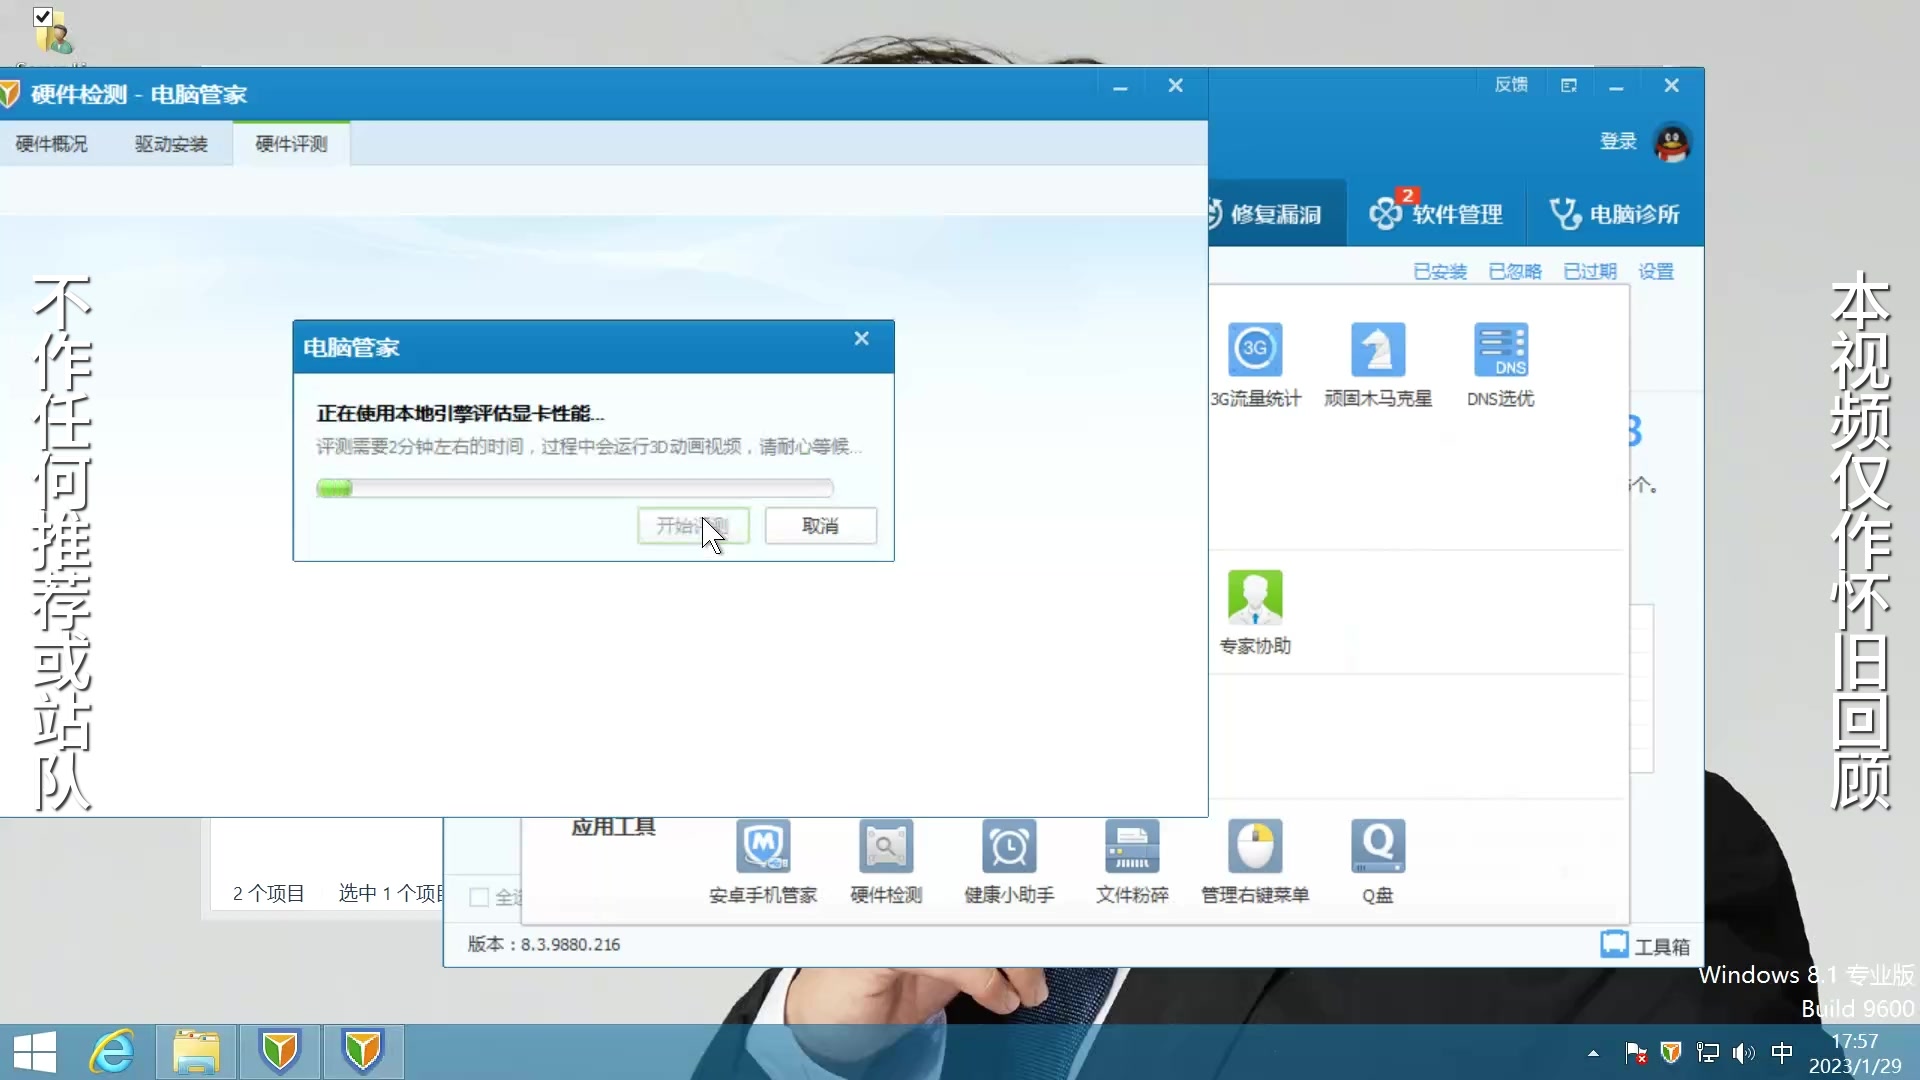1920x1080 pixels.
Task: Show hidden tray icons arrow
Action: point(1593,1053)
